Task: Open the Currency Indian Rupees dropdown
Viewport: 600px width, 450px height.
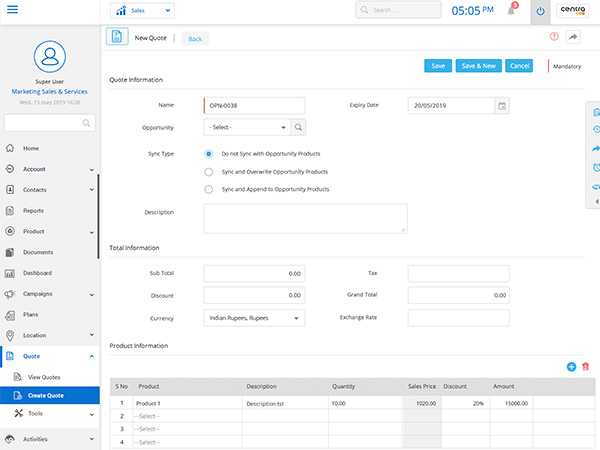Action: (x=254, y=318)
